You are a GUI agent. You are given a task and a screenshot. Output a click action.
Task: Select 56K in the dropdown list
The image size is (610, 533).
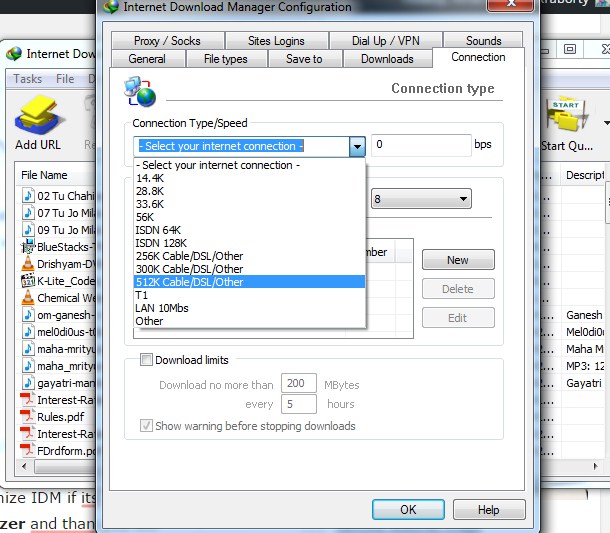coord(249,217)
